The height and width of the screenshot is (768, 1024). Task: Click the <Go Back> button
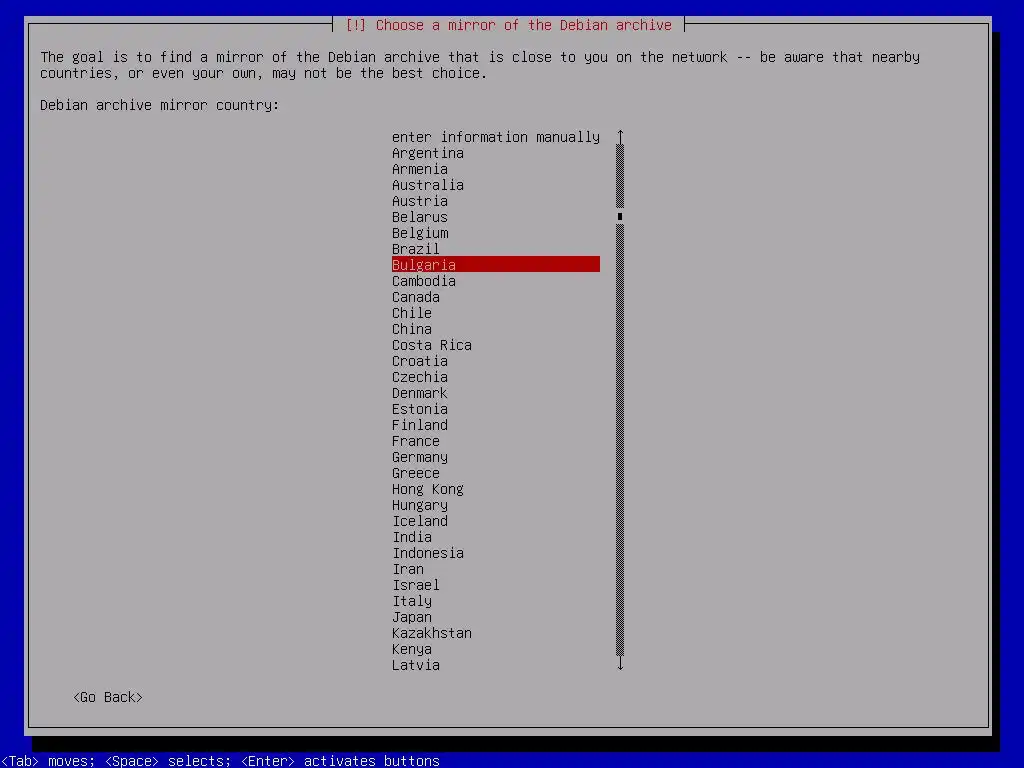(x=108, y=697)
